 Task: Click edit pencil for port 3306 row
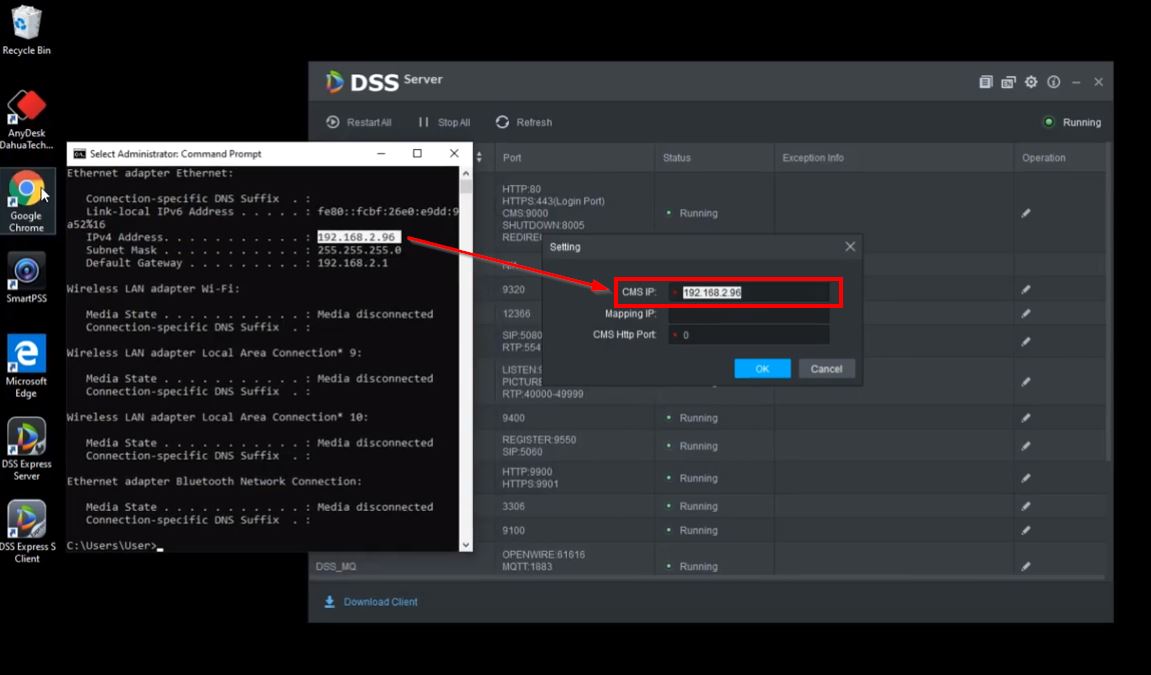click(1026, 506)
